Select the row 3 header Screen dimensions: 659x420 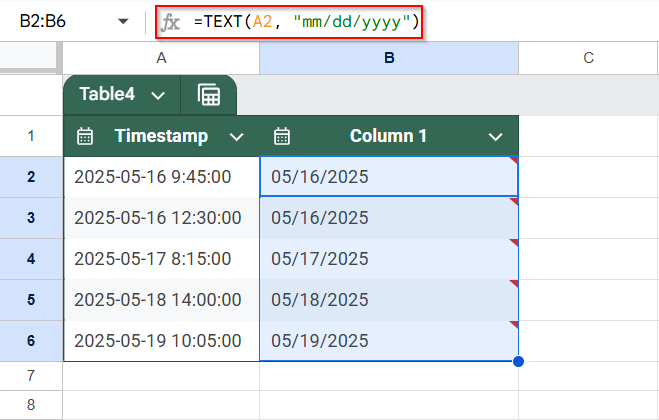pos(31,218)
